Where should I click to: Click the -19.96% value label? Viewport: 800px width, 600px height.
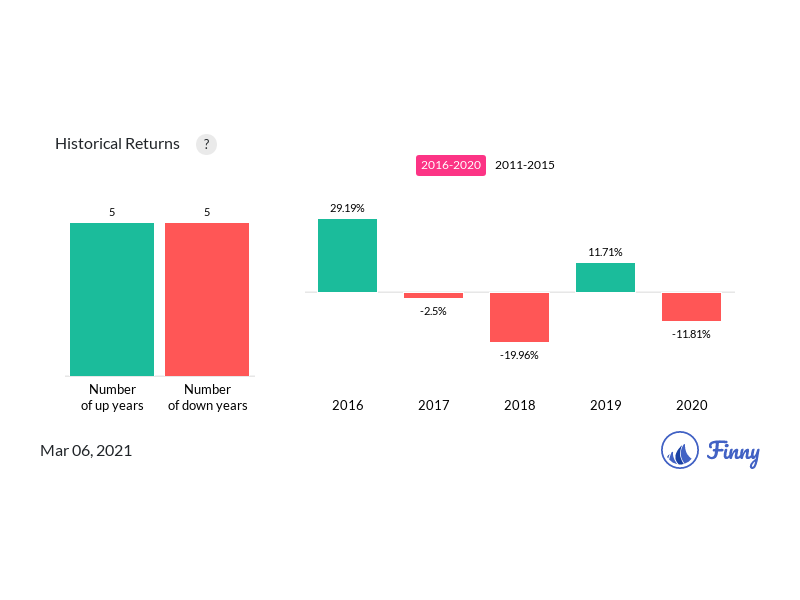[519, 354]
